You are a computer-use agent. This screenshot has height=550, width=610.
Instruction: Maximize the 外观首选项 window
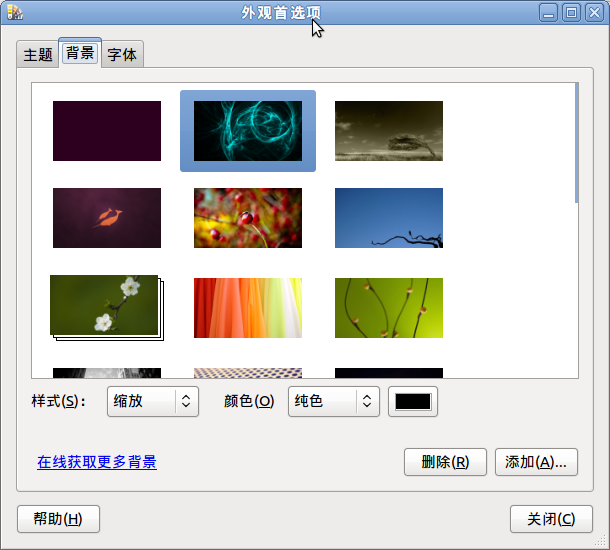[571, 13]
